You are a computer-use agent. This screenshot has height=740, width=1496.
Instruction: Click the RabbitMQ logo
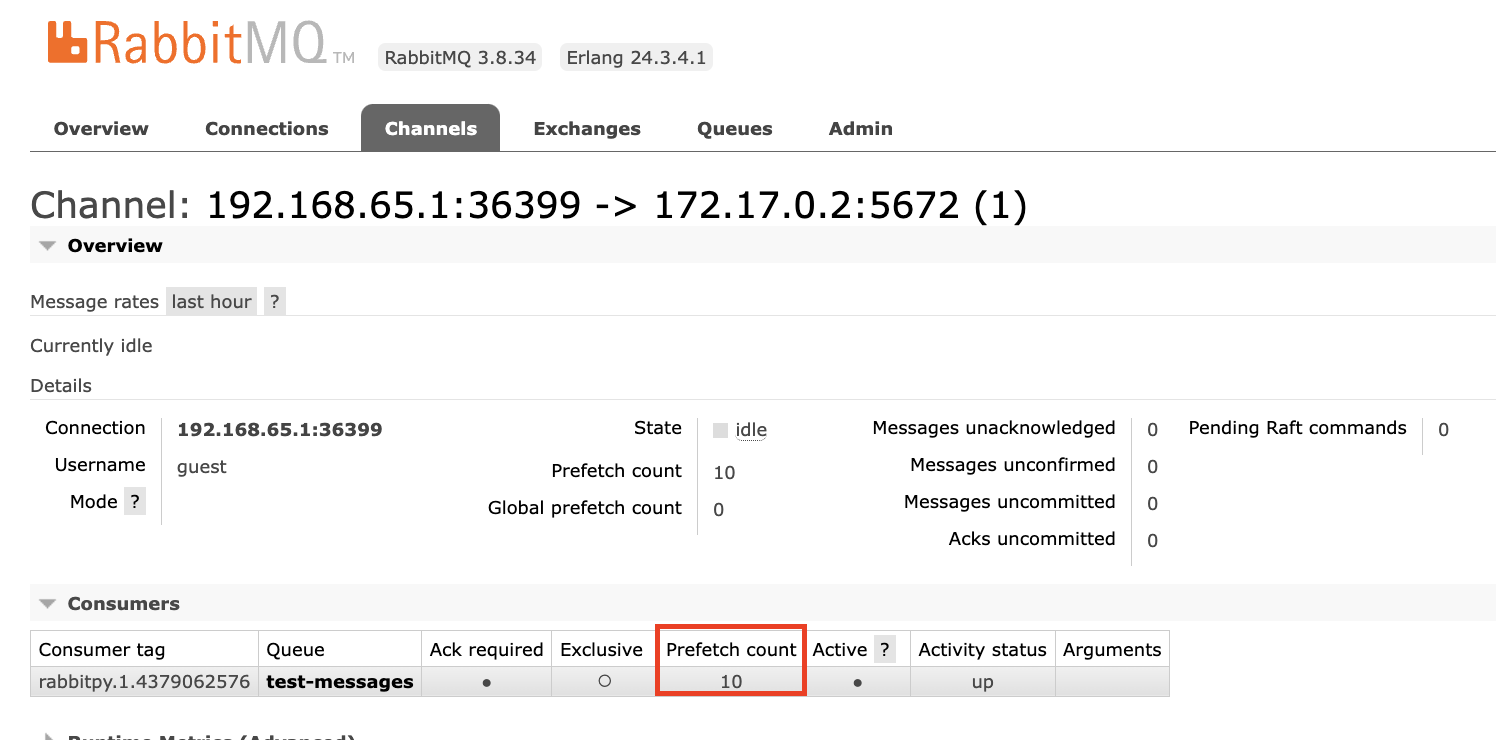(200, 43)
